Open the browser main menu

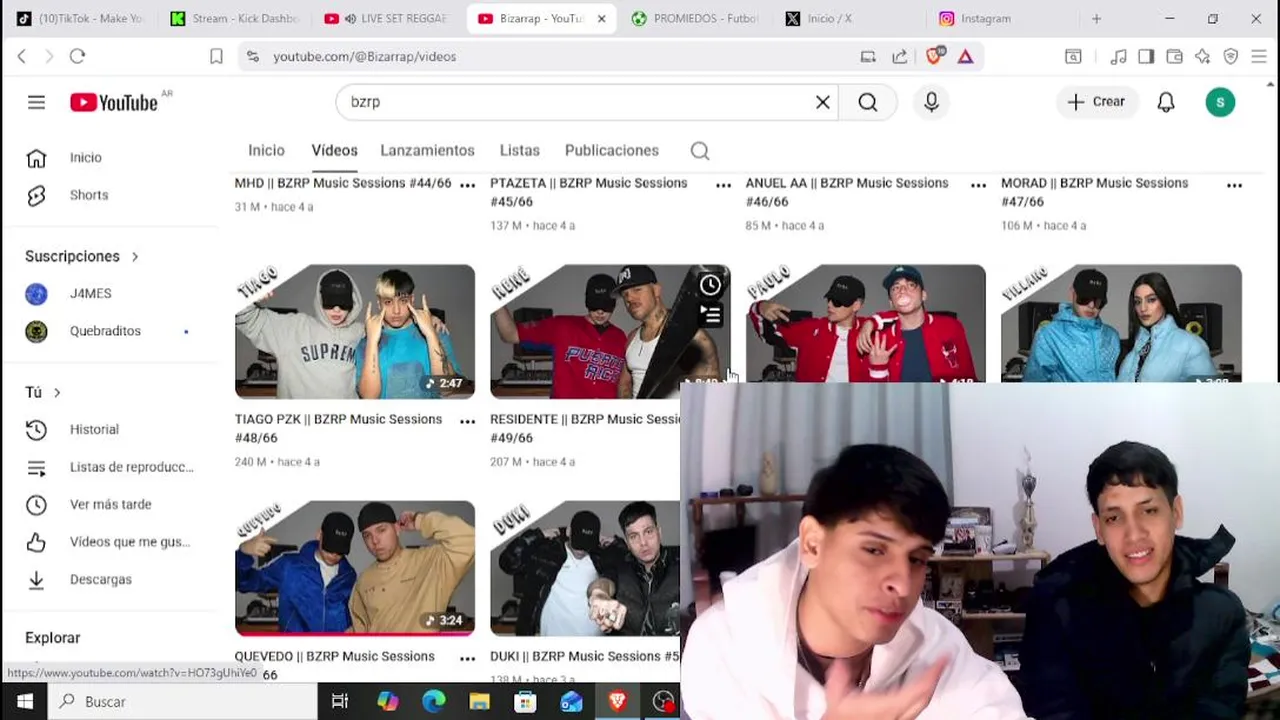point(1259,57)
